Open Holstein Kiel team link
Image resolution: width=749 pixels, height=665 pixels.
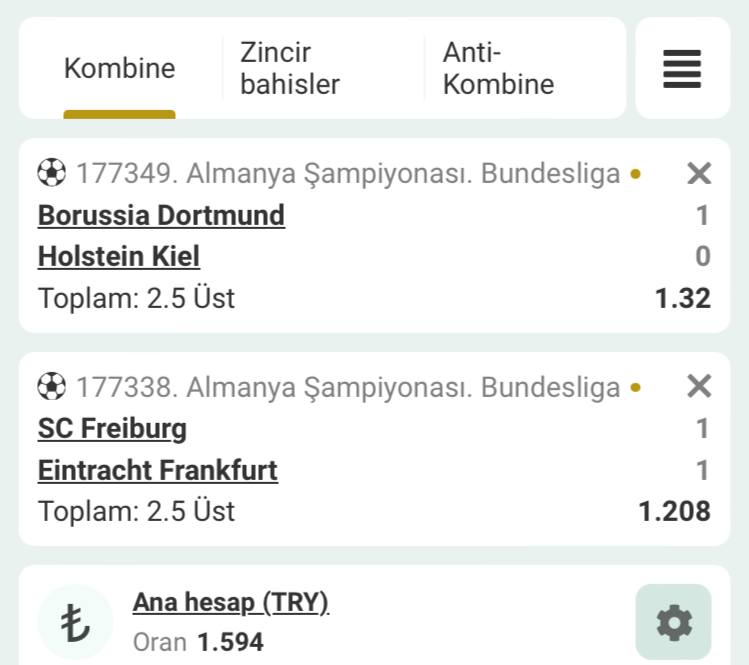coord(118,257)
